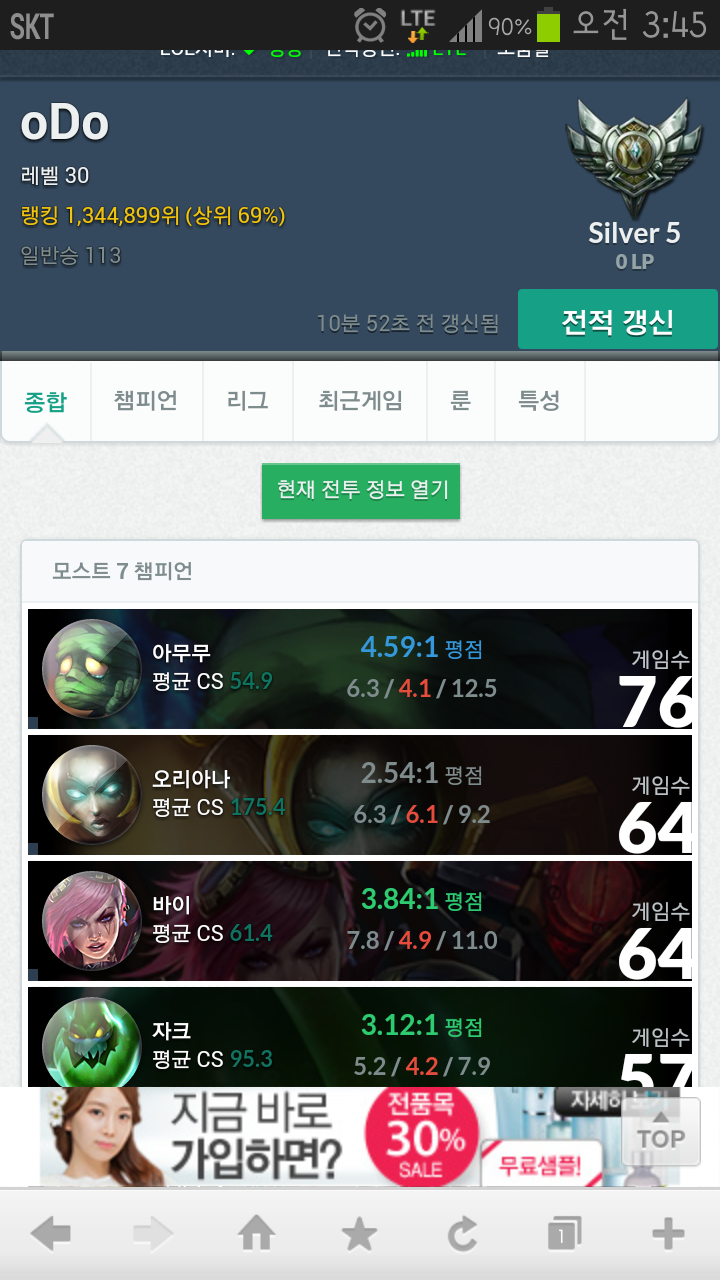Viewport: 720px width, 1280px height.
Task: Tap the Silver 5 rank emblem
Action: pyautogui.click(x=628, y=155)
